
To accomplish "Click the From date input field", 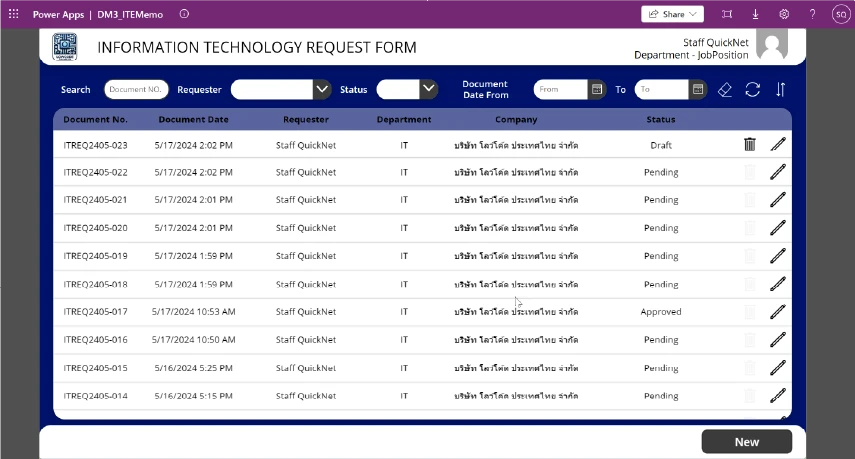I will pos(560,89).
